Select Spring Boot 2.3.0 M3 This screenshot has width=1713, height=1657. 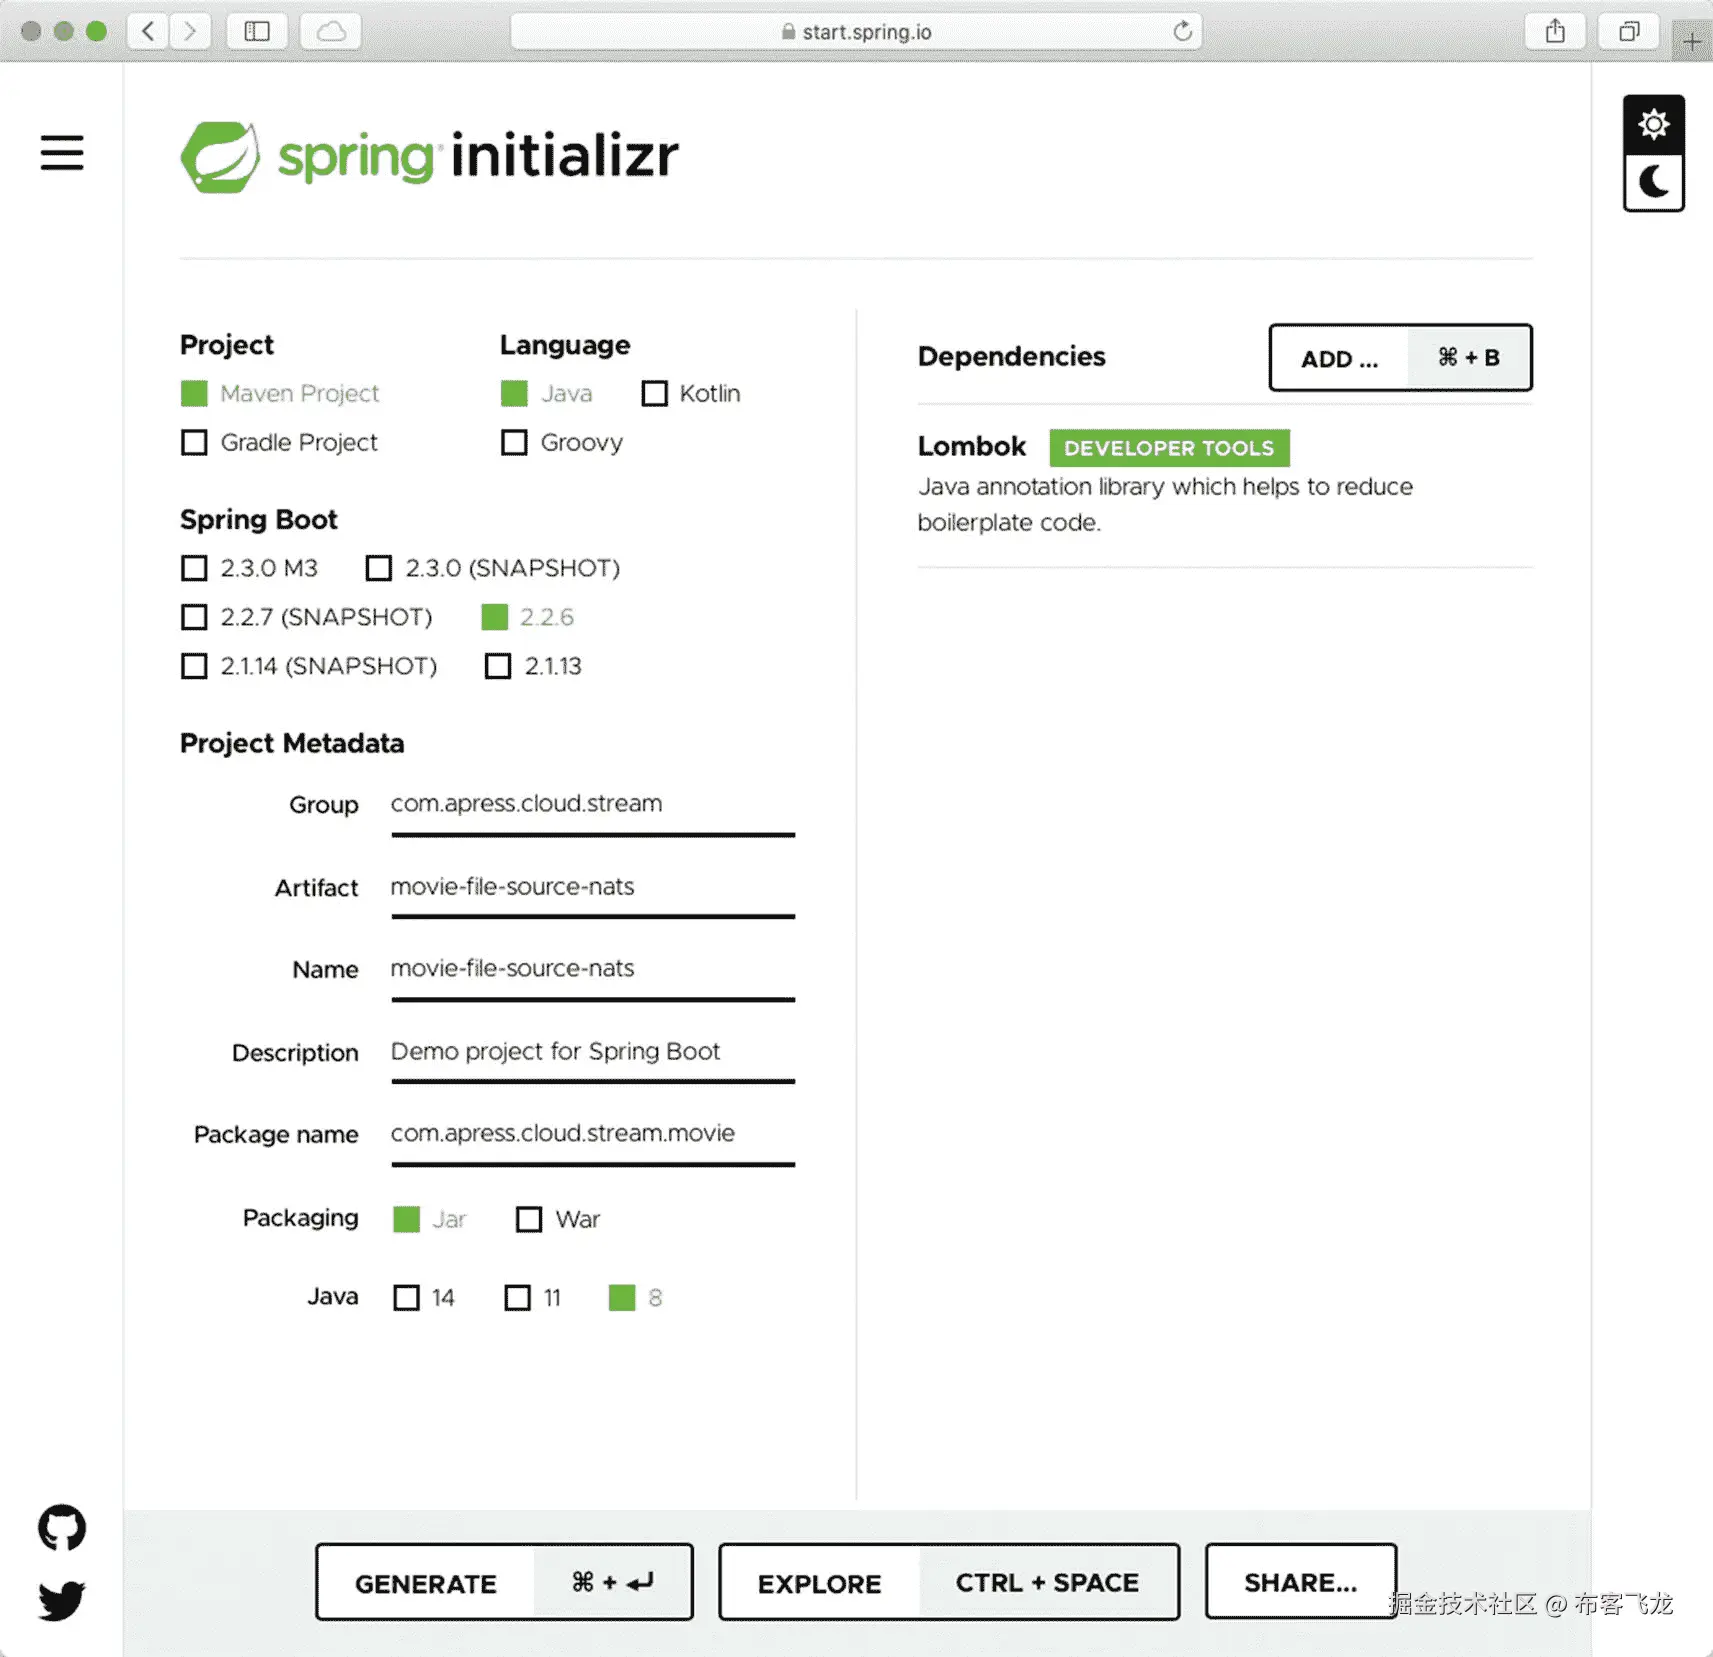(x=249, y=568)
